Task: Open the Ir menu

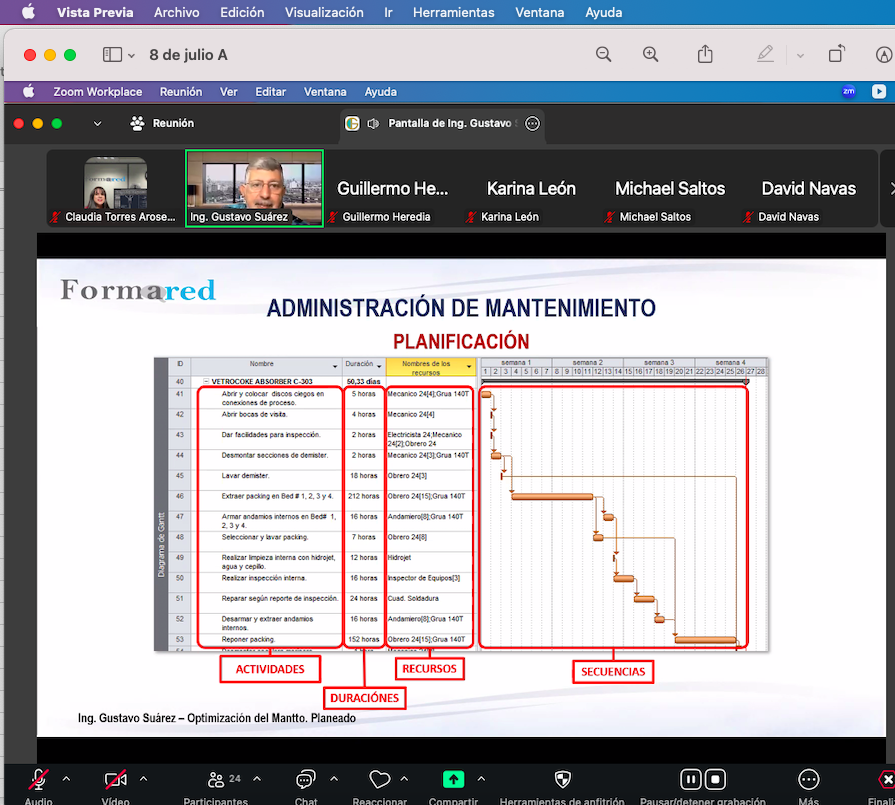Action: 388,12
